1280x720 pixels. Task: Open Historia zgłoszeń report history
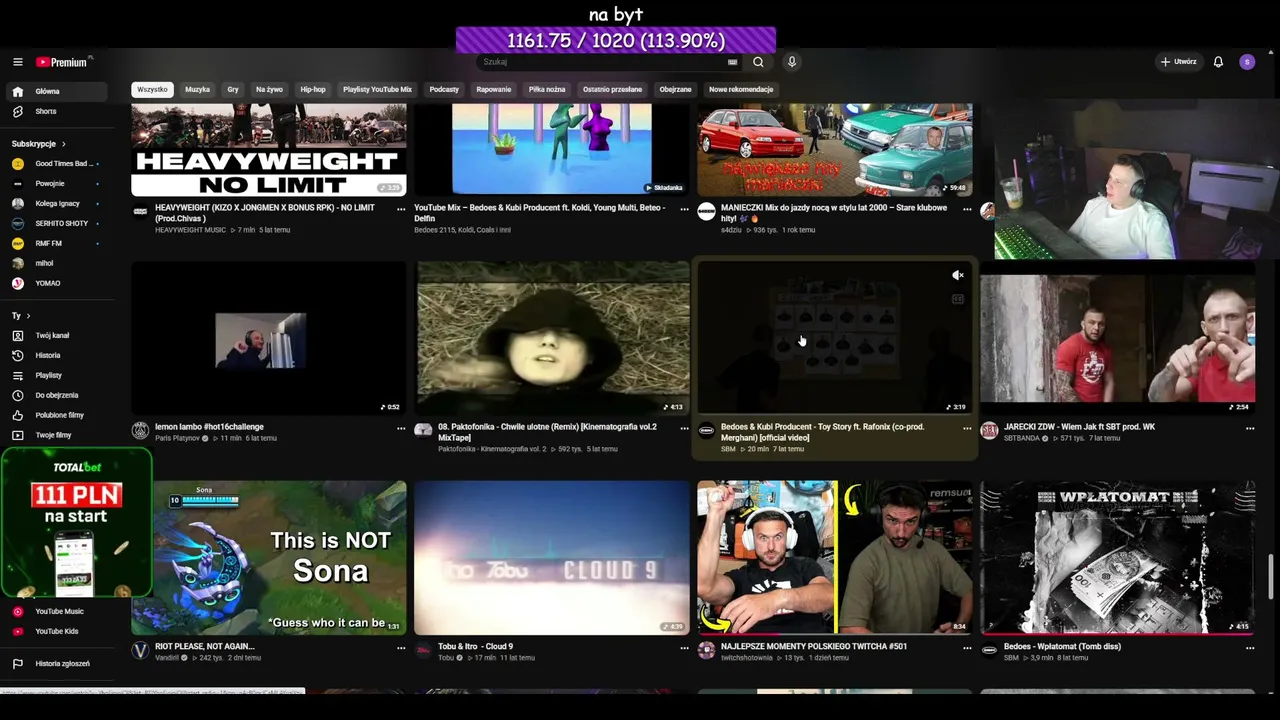click(55, 663)
